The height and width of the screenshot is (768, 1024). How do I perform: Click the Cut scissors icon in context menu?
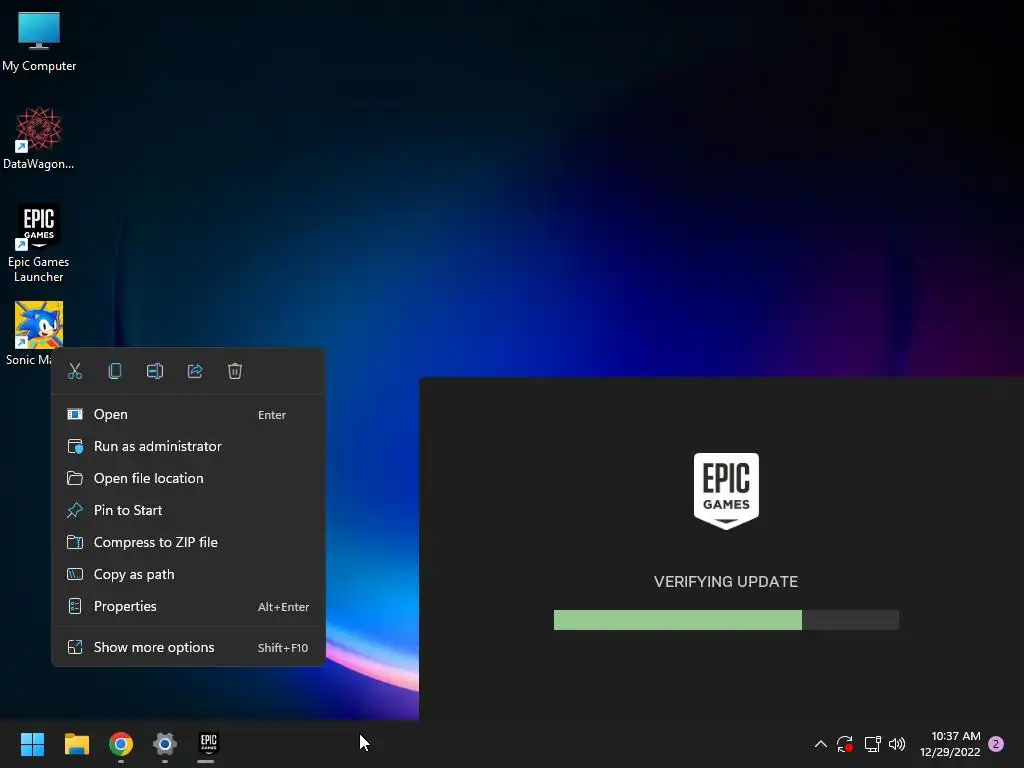tap(75, 371)
